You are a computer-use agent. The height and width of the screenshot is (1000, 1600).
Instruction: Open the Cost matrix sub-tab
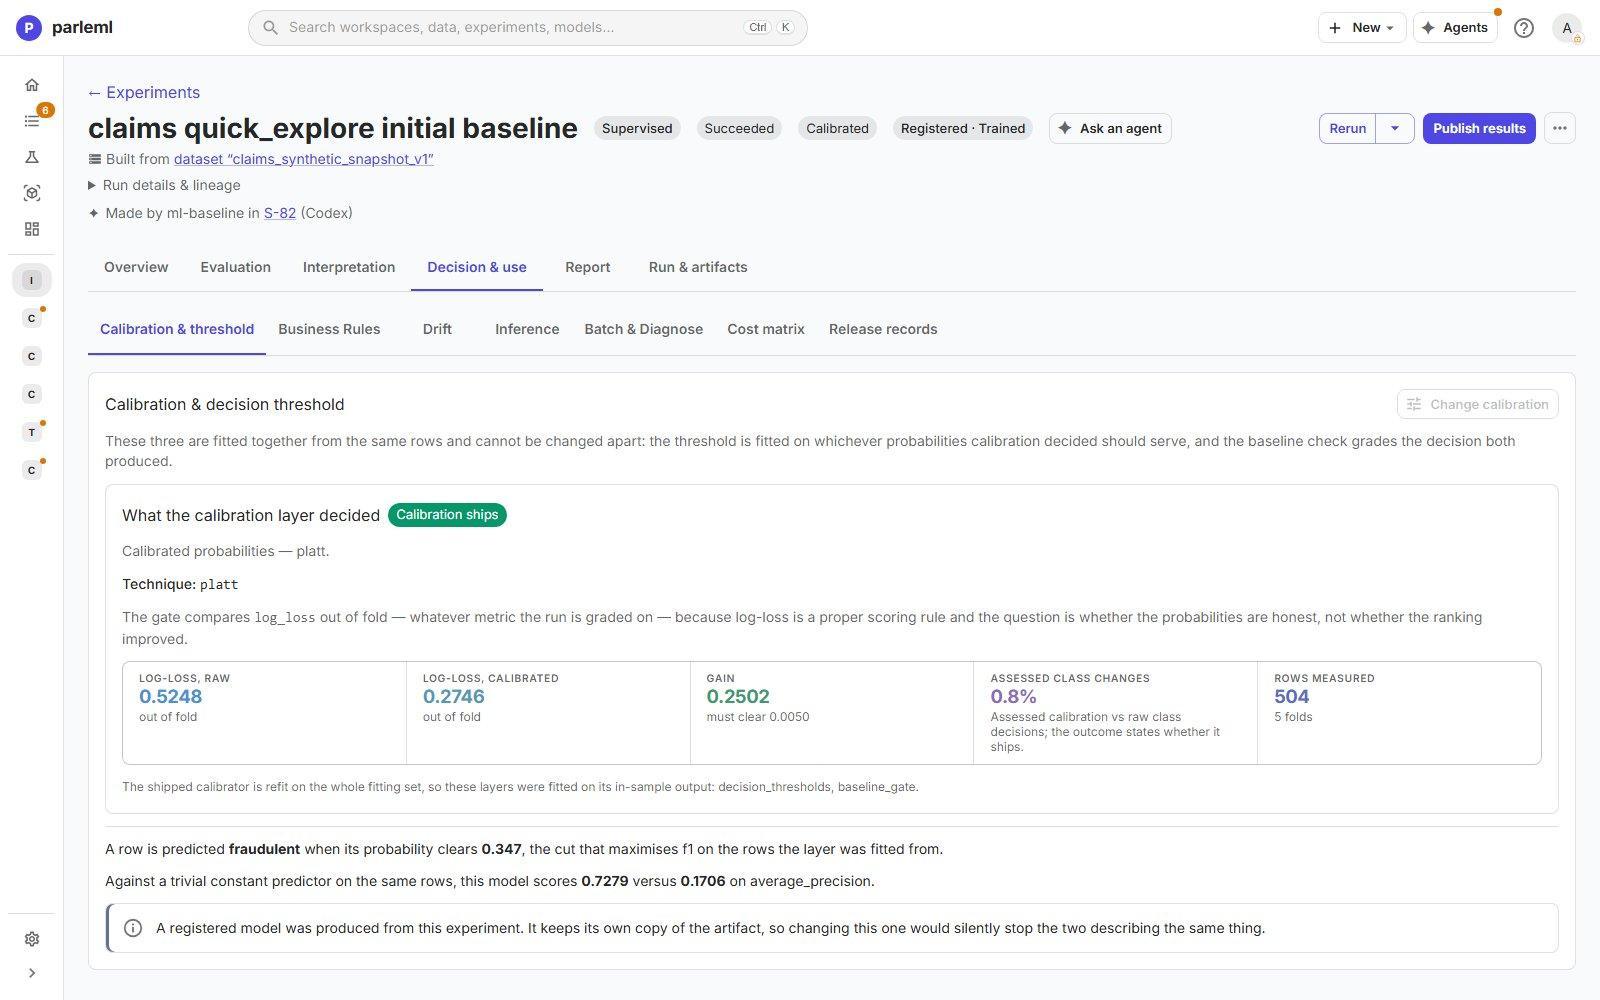pyautogui.click(x=766, y=329)
